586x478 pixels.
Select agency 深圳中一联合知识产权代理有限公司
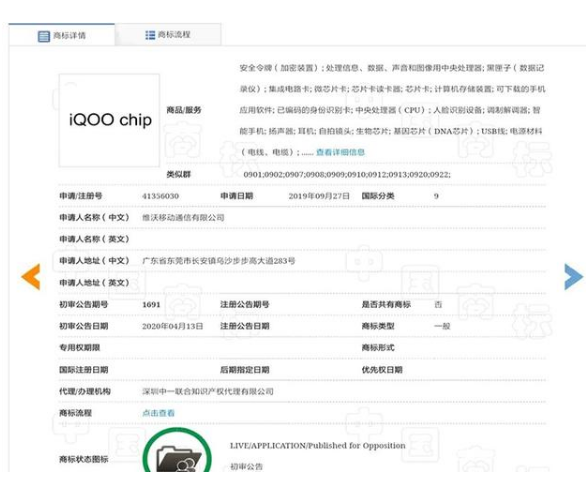pyautogui.click(x=207, y=391)
